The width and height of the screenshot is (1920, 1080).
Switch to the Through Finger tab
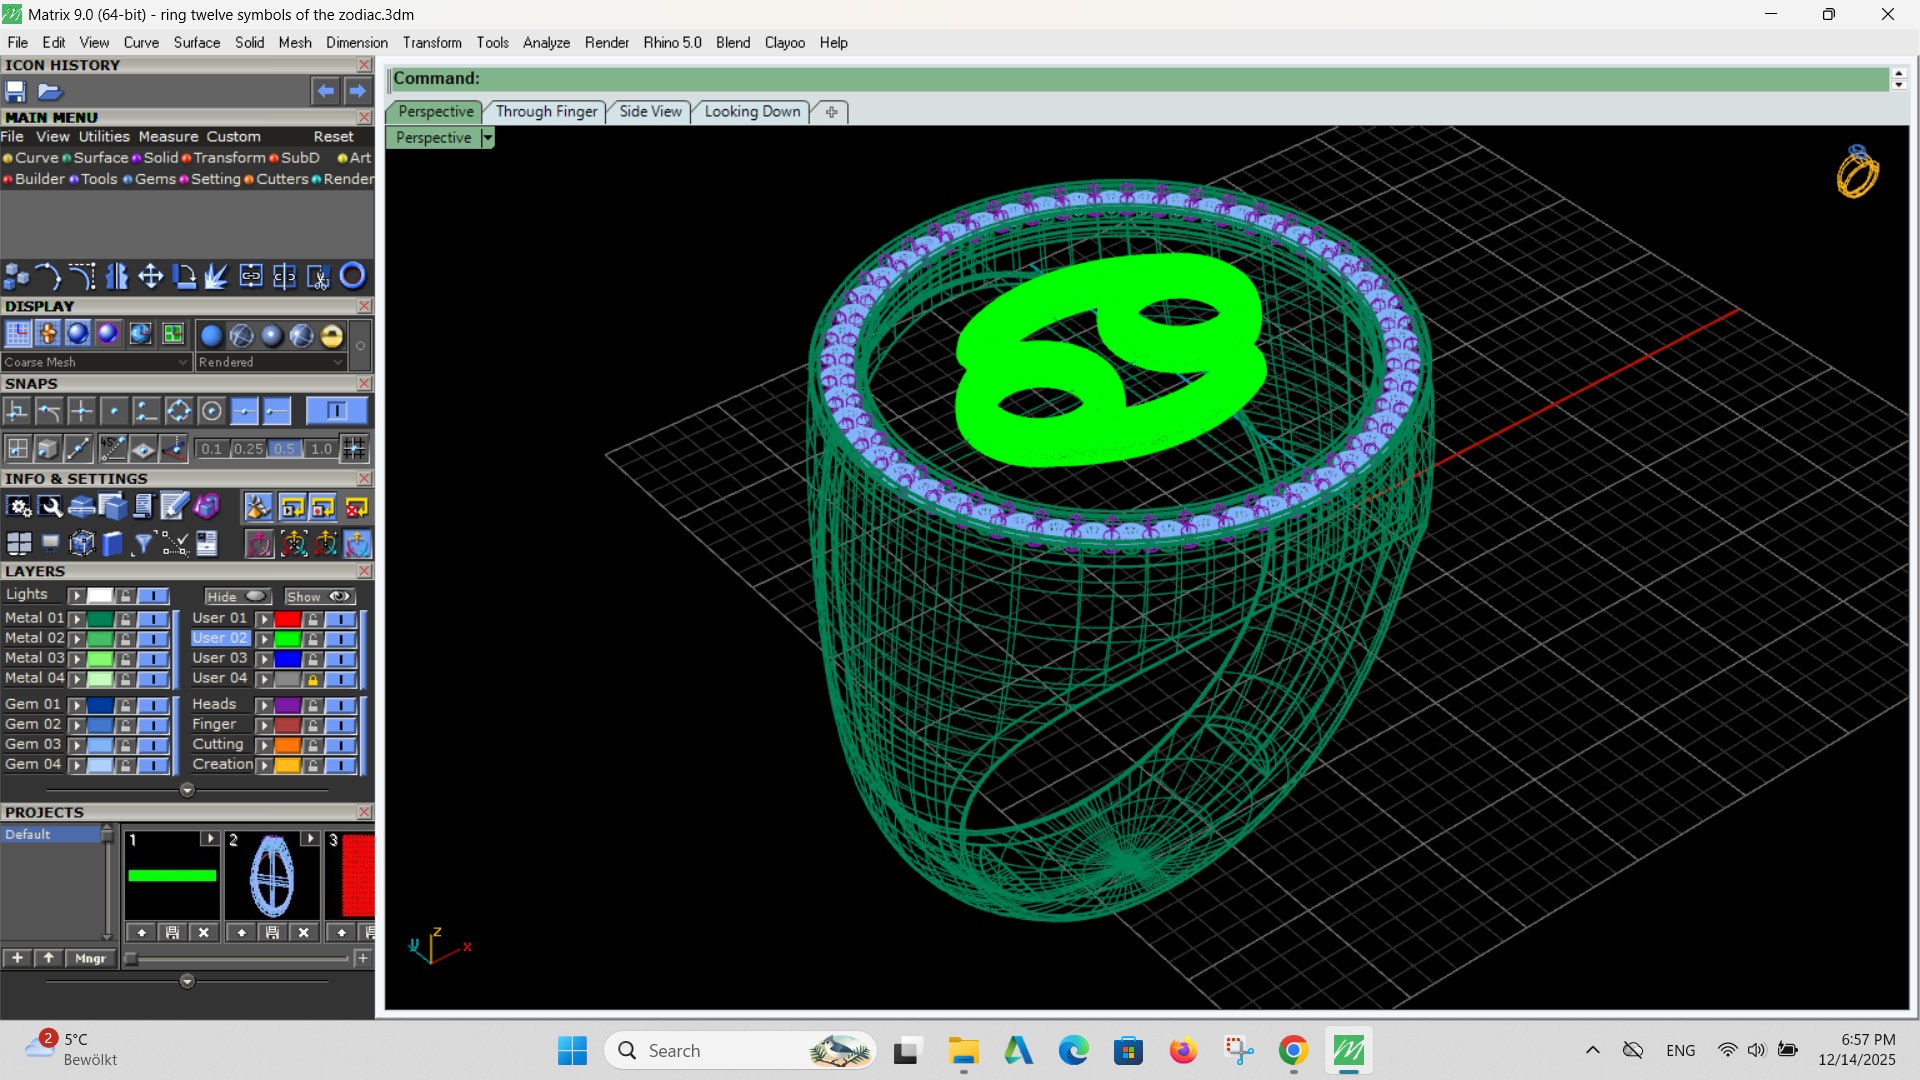pos(546,111)
